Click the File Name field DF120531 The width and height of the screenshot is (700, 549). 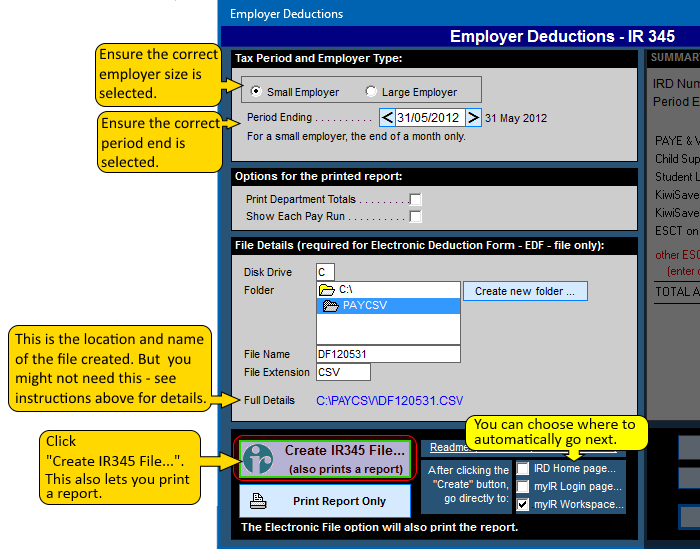pyautogui.click(x=388, y=354)
